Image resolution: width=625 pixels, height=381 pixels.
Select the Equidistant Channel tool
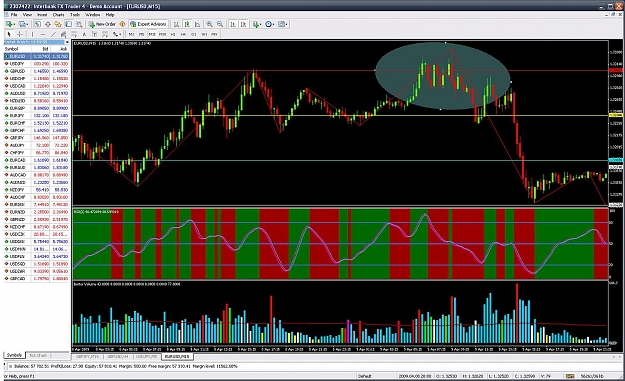pos(63,34)
